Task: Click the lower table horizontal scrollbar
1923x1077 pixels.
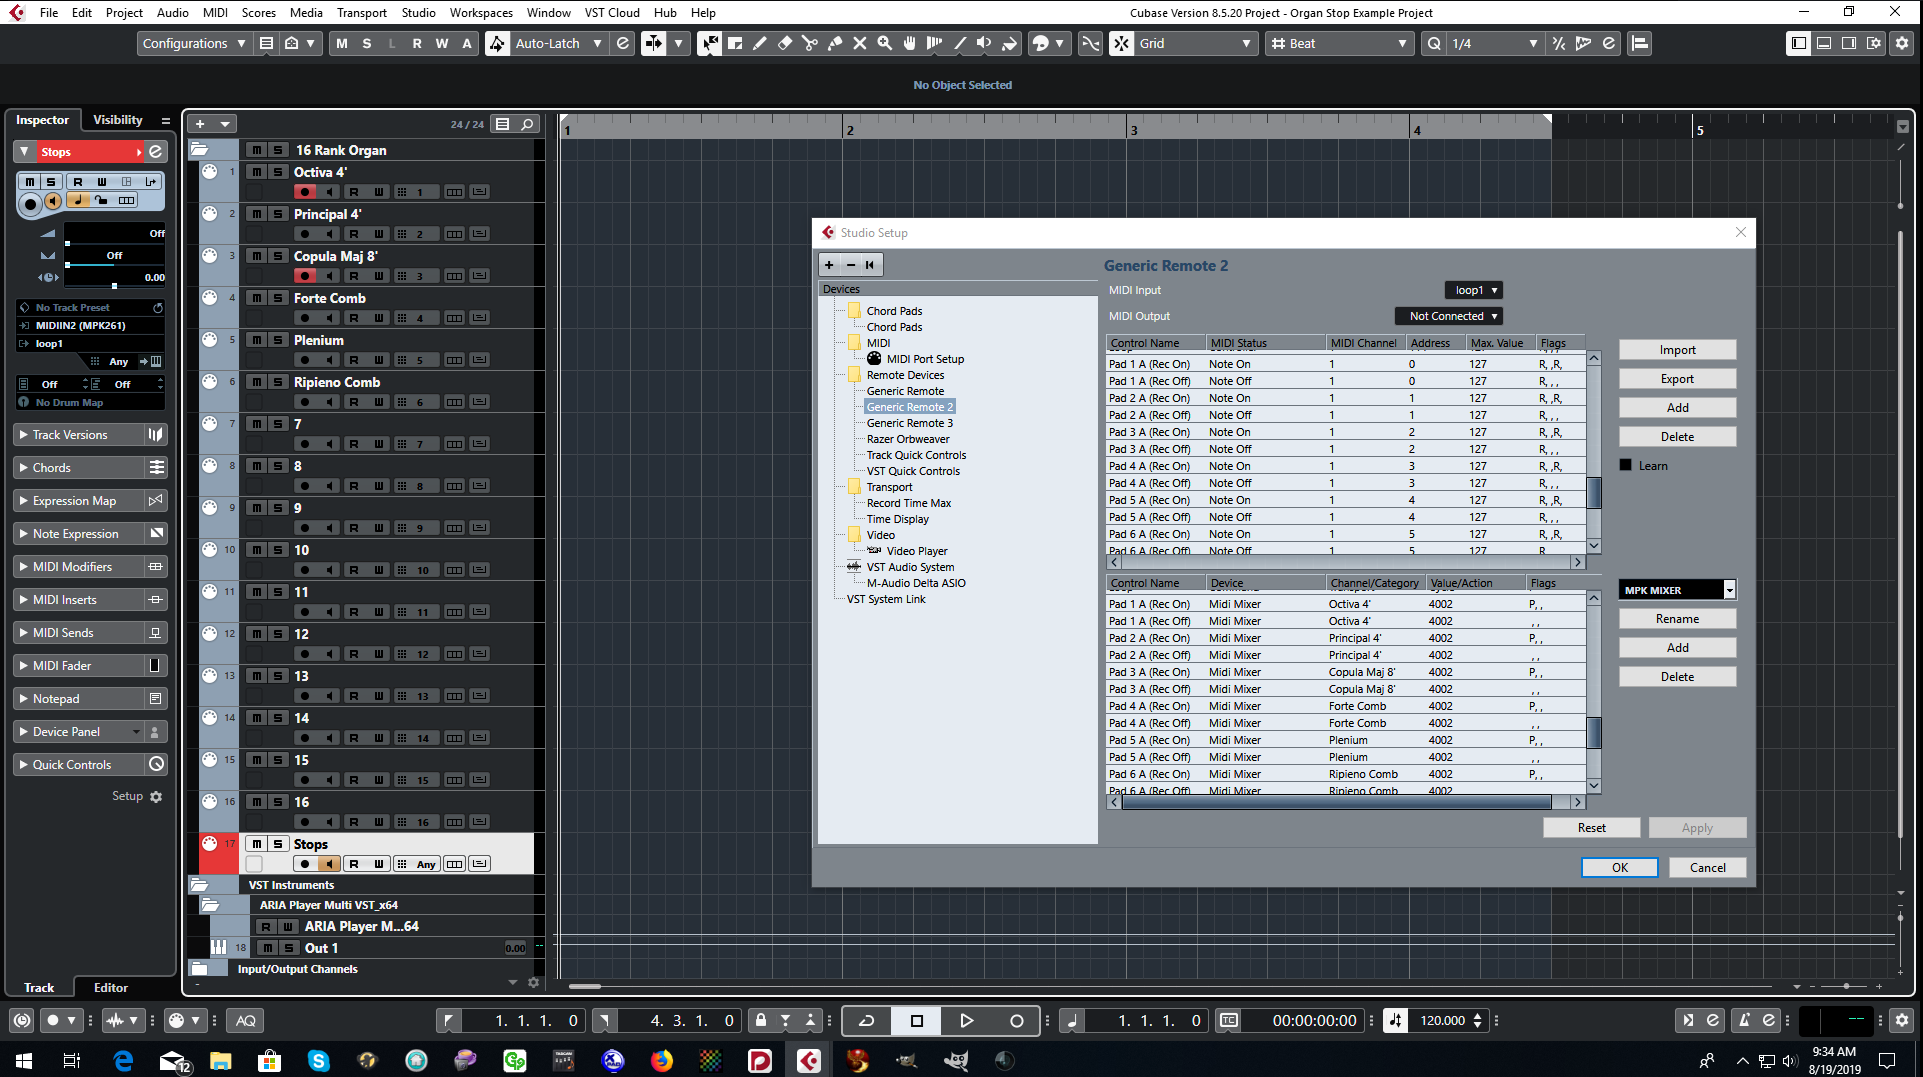Action: click(x=1336, y=802)
